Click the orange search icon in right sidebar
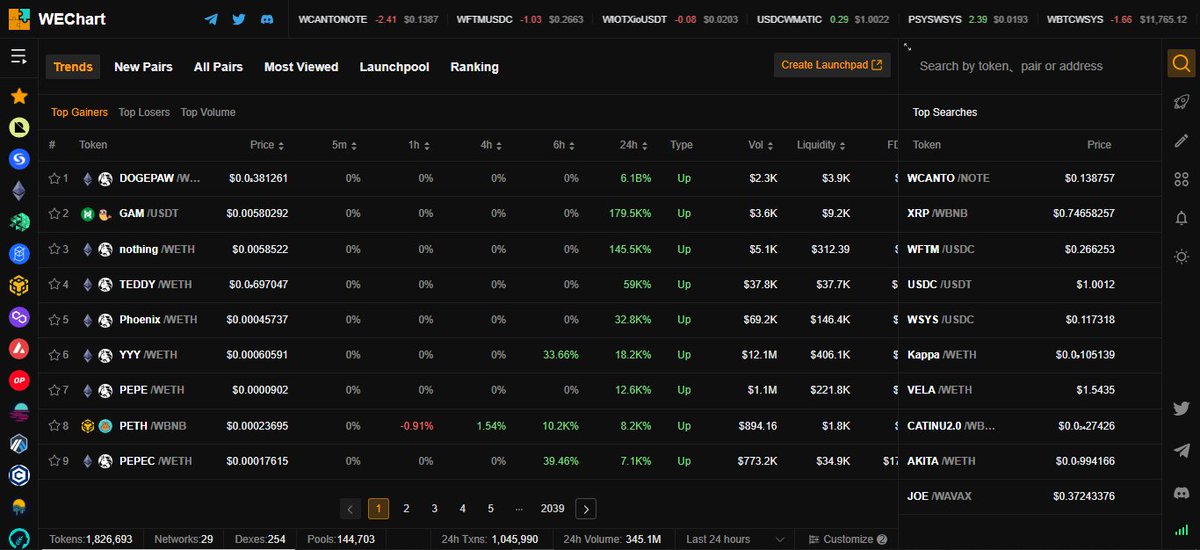Image resolution: width=1200 pixels, height=550 pixels. coord(1181,64)
